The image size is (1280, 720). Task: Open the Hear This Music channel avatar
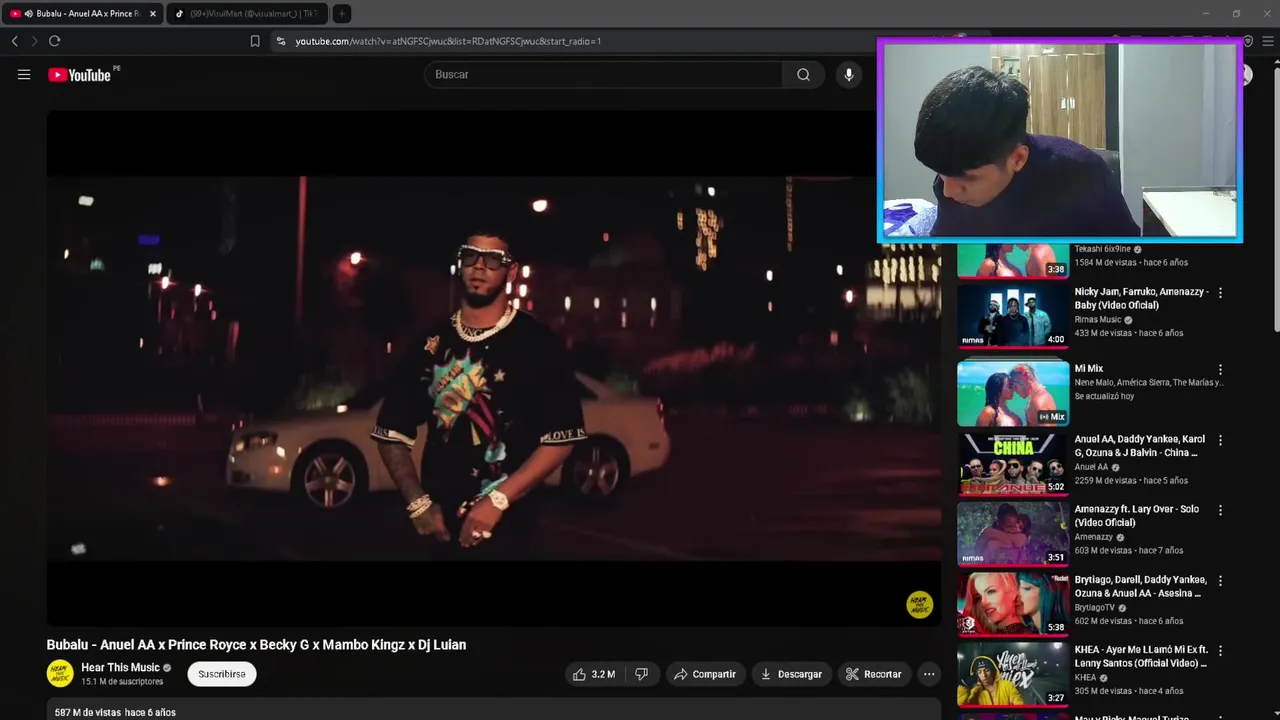(60, 674)
